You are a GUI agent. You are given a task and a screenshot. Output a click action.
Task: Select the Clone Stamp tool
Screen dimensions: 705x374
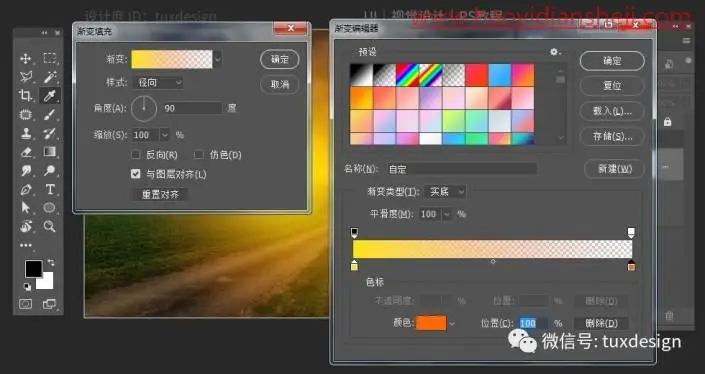click(x=26, y=134)
